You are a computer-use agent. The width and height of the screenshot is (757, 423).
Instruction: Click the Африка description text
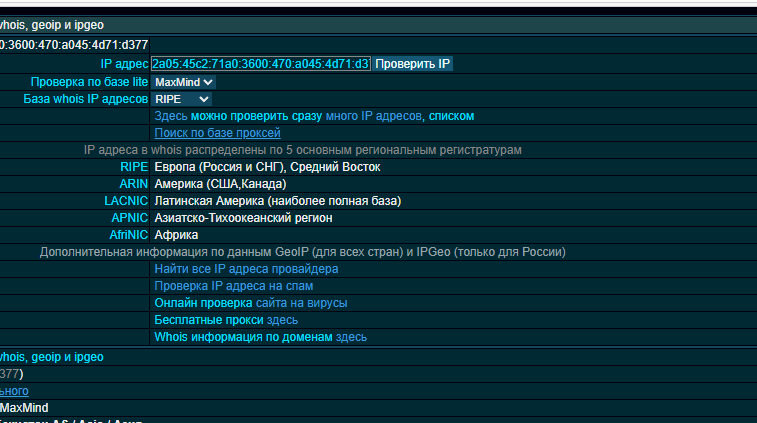coord(176,235)
